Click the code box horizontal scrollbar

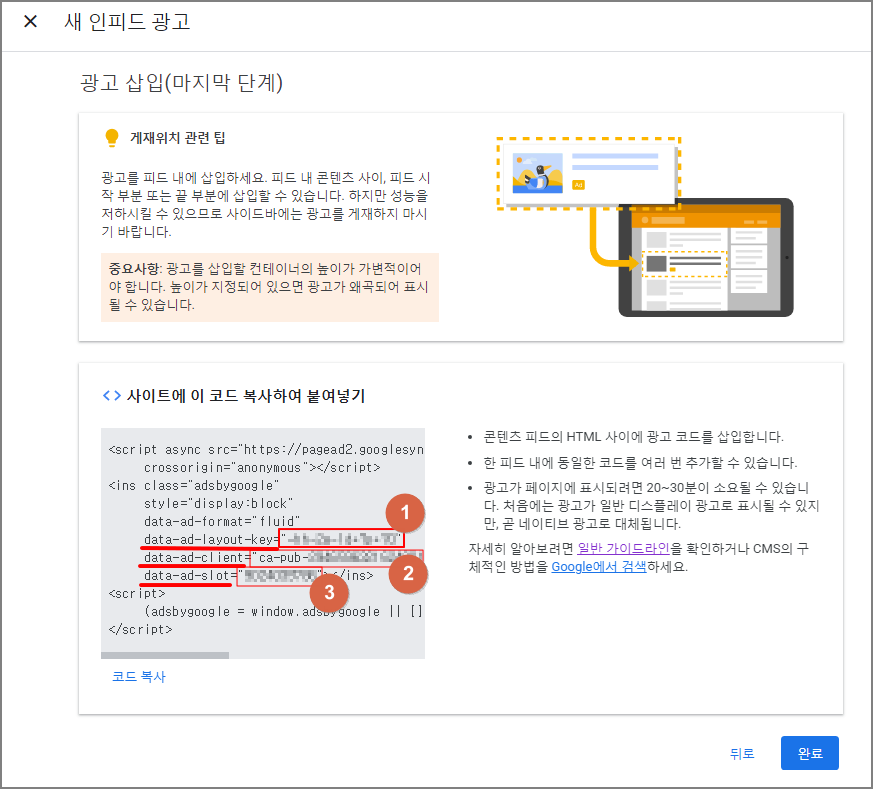pos(165,655)
